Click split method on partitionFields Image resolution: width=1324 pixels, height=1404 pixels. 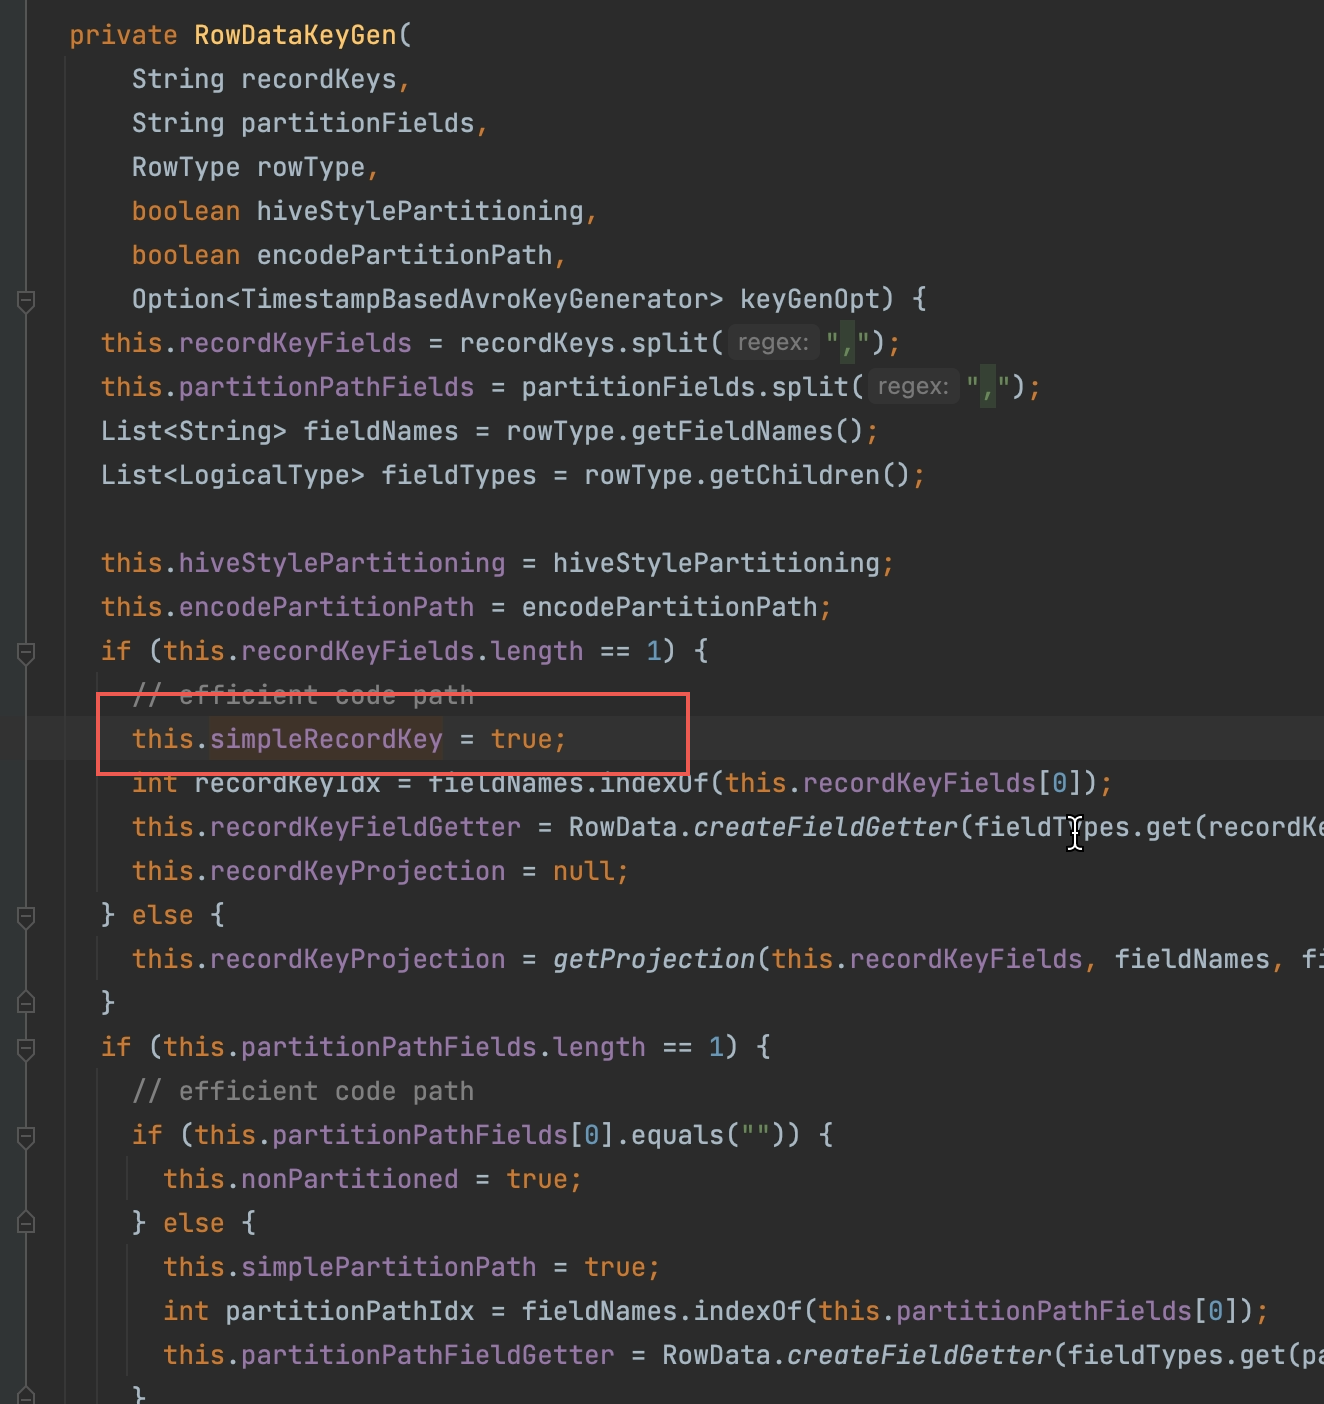[x=809, y=387]
